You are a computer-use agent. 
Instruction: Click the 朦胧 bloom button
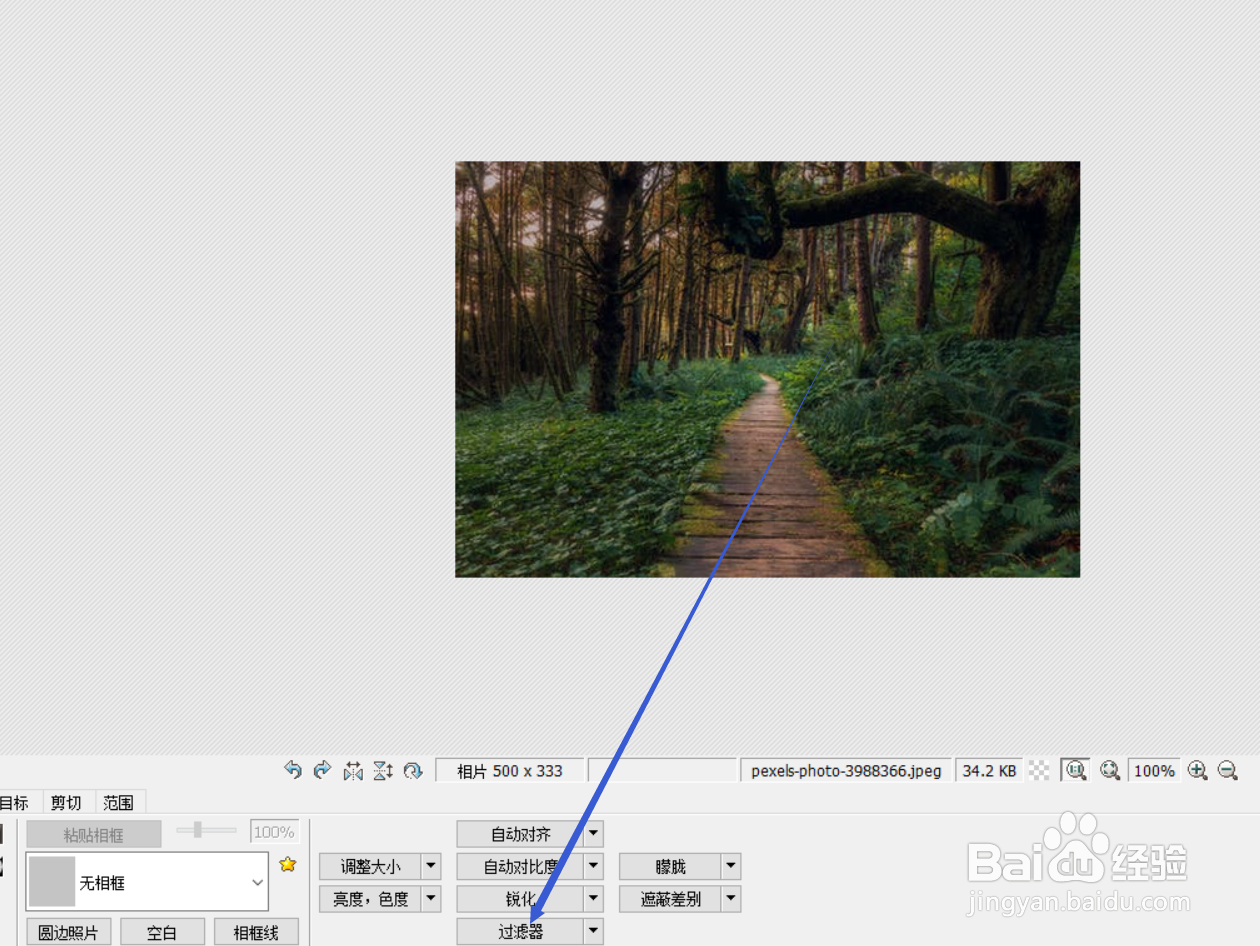click(x=670, y=866)
